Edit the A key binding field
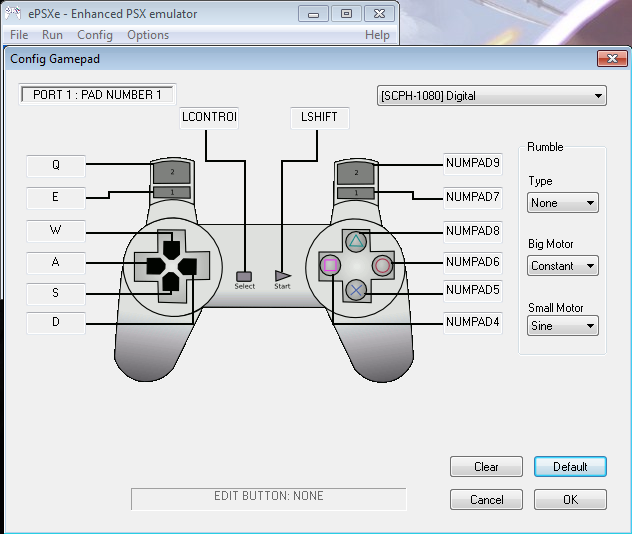Viewport: 632px width, 534px height. [56, 263]
